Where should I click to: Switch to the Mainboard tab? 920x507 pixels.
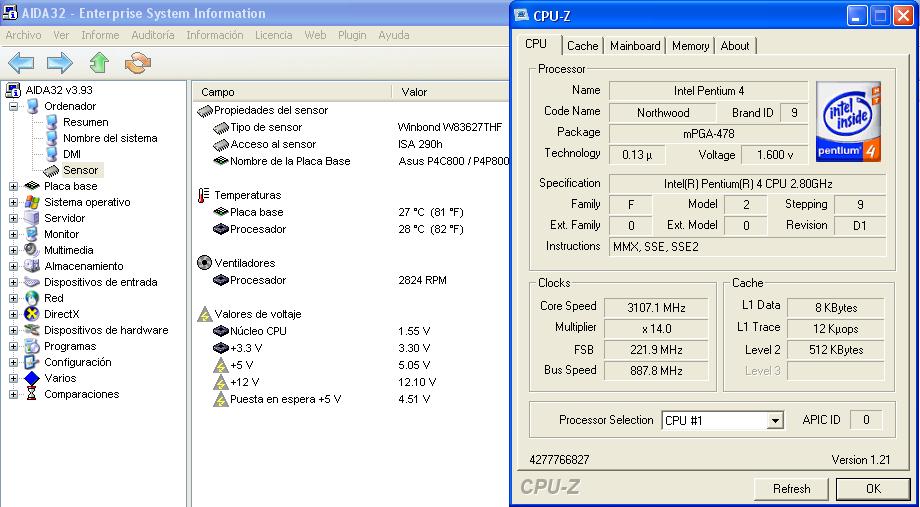[x=635, y=46]
